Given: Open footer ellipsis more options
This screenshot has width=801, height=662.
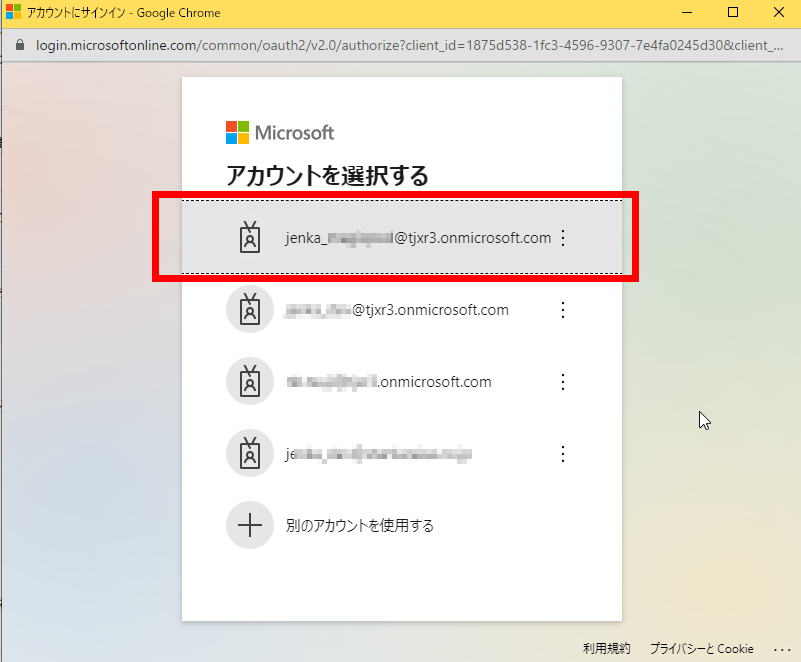Looking at the screenshot, I should 782,650.
